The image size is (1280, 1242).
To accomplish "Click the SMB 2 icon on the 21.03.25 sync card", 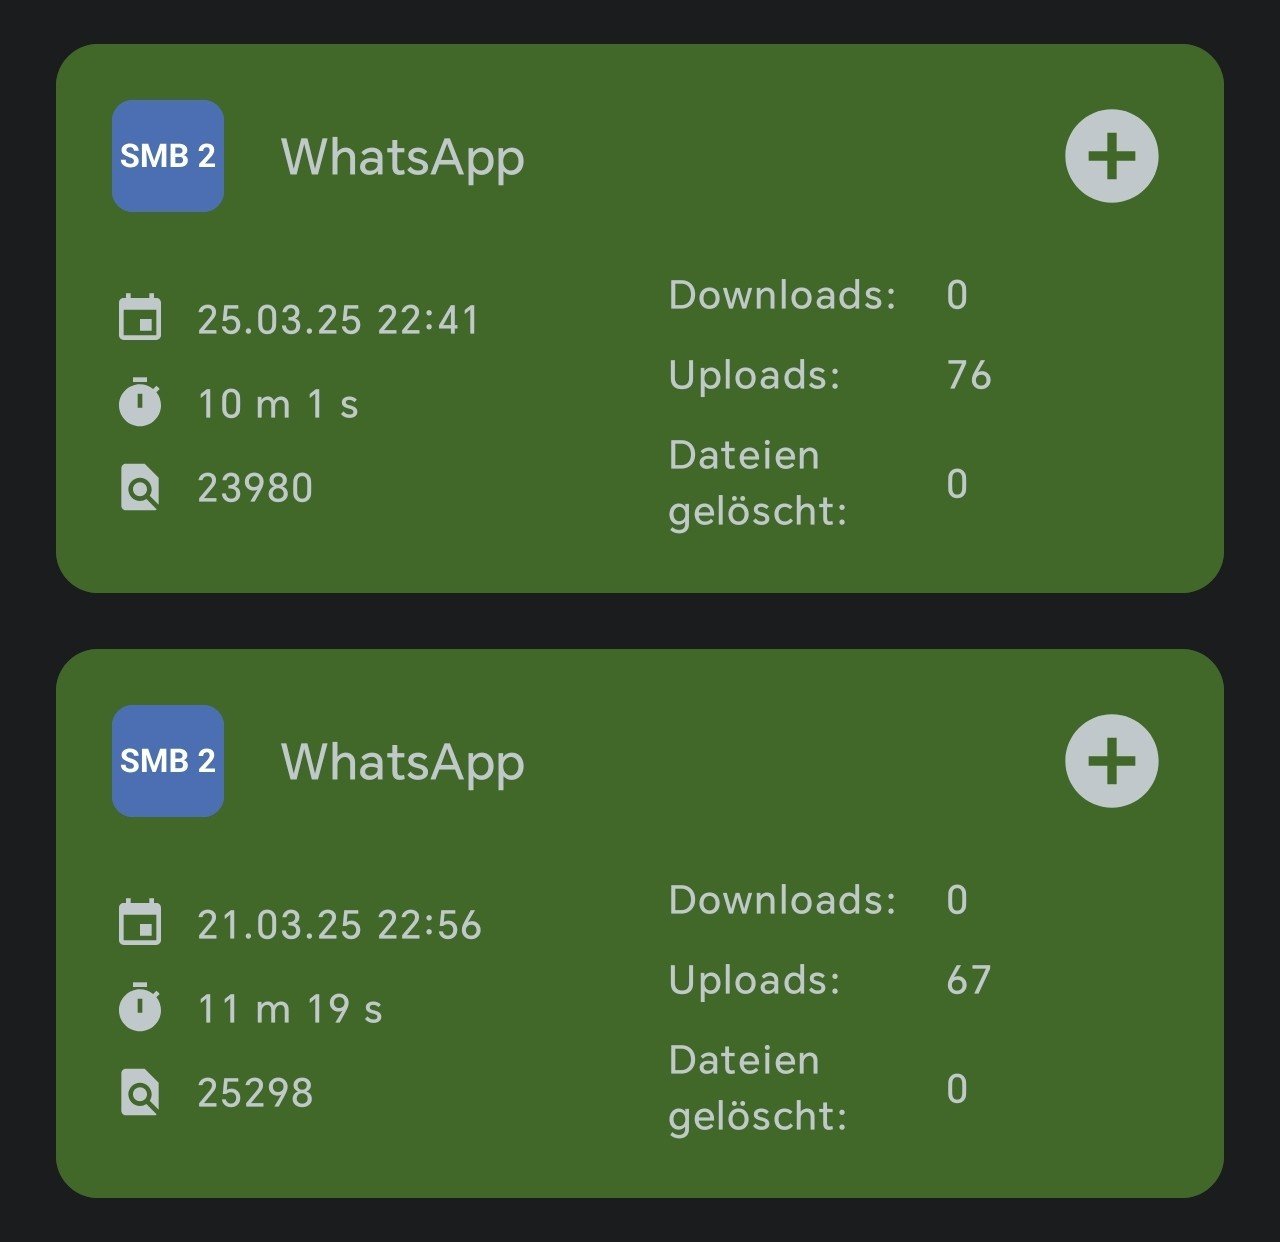I will coord(168,761).
